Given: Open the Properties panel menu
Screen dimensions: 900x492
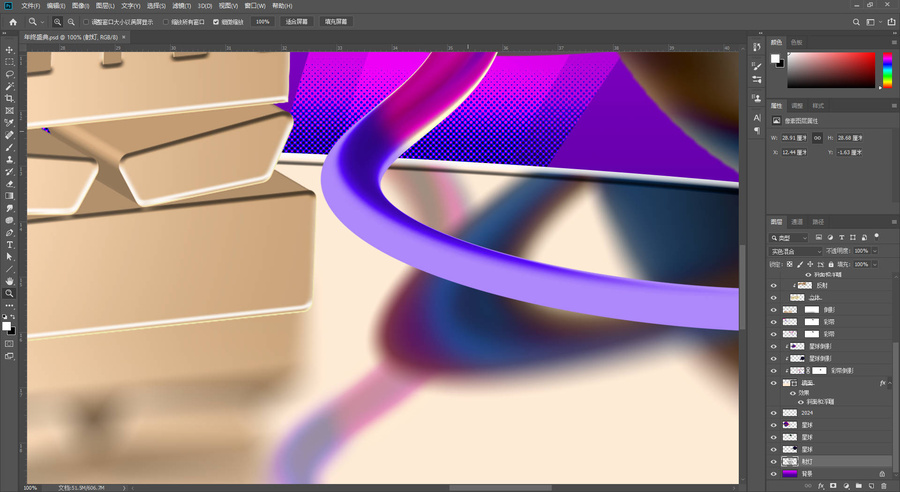Looking at the screenshot, I should tap(893, 106).
